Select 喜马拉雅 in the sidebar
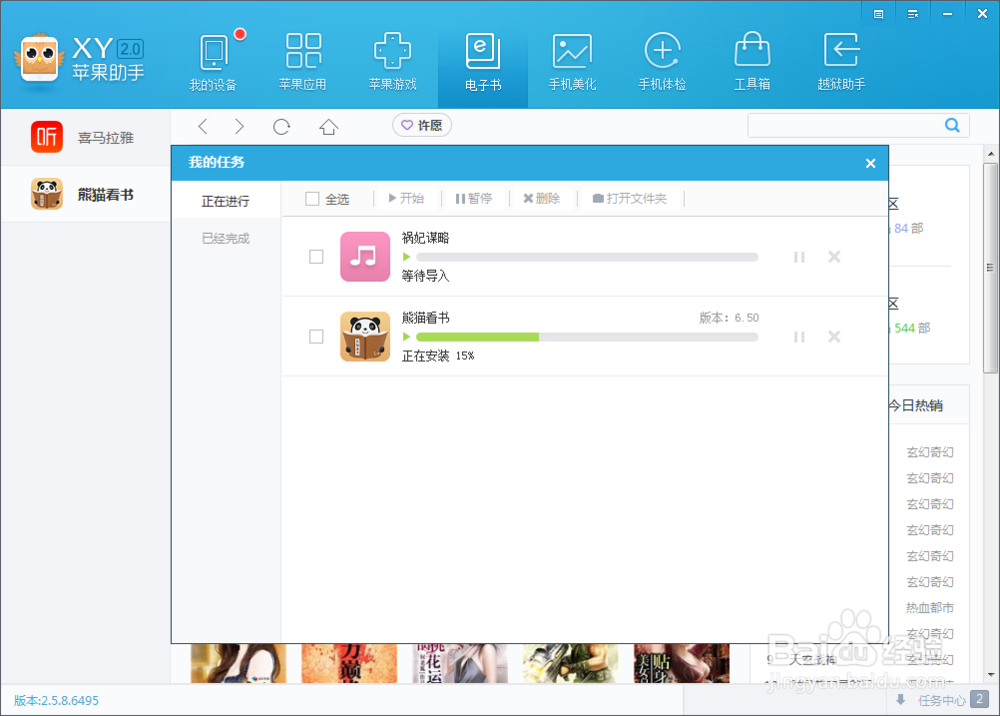The image size is (1000, 716). (x=85, y=137)
